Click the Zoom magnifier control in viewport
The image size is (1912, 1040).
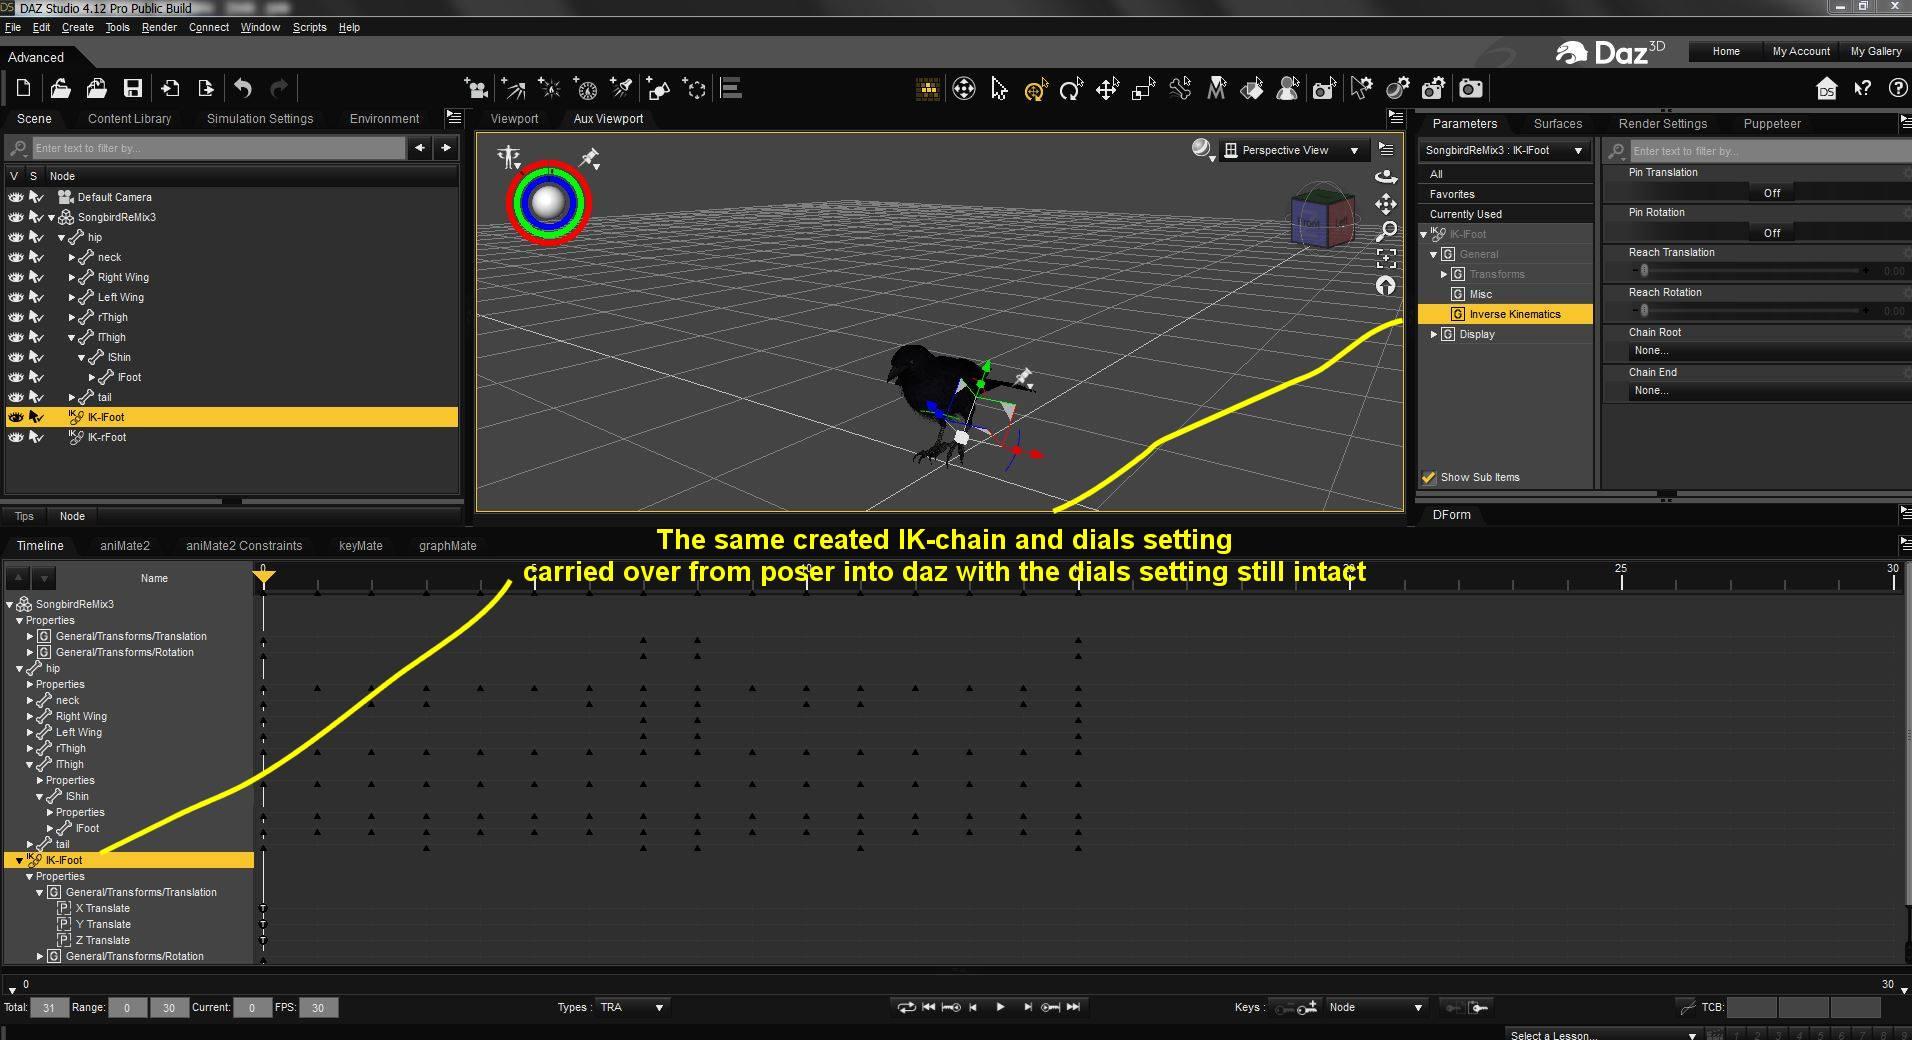pyautogui.click(x=1386, y=231)
